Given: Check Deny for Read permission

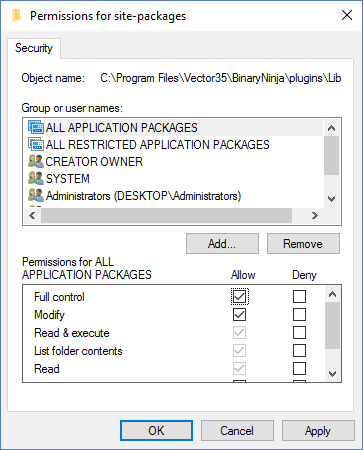Looking at the screenshot, I should (x=299, y=368).
